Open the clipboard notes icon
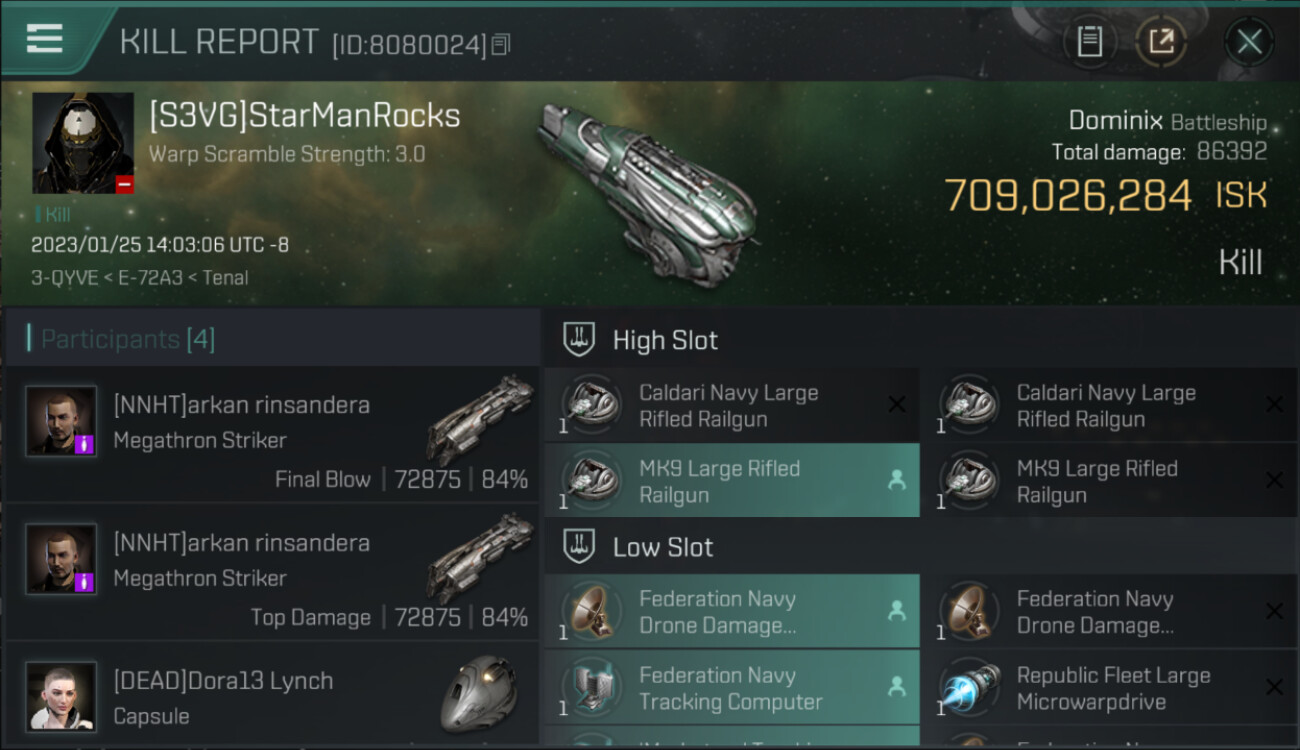1300x750 pixels. tap(1089, 41)
